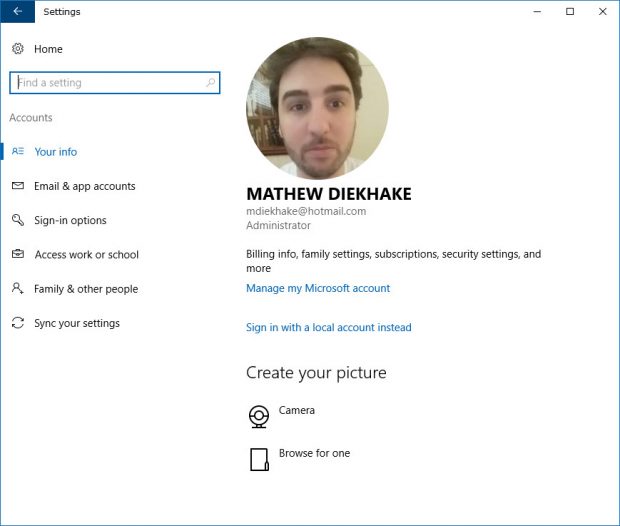Image resolution: width=620 pixels, height=526 pixels.
Task: Select Sign-in options in the sidebar
Action: click(x=70, y=220)
